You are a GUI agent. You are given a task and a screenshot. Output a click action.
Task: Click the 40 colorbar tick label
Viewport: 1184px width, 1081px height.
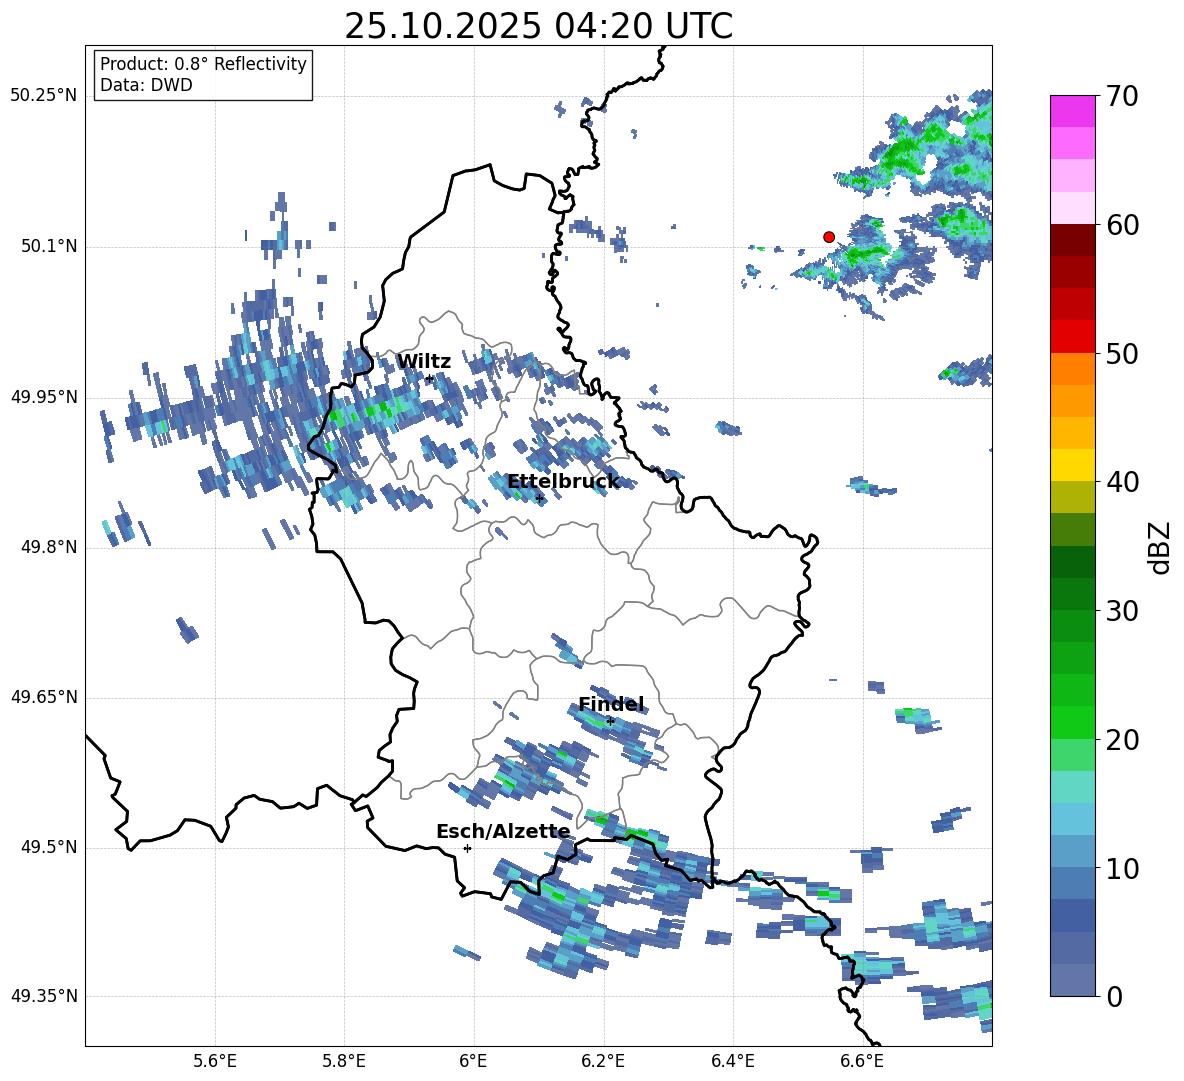[1122, 482]
